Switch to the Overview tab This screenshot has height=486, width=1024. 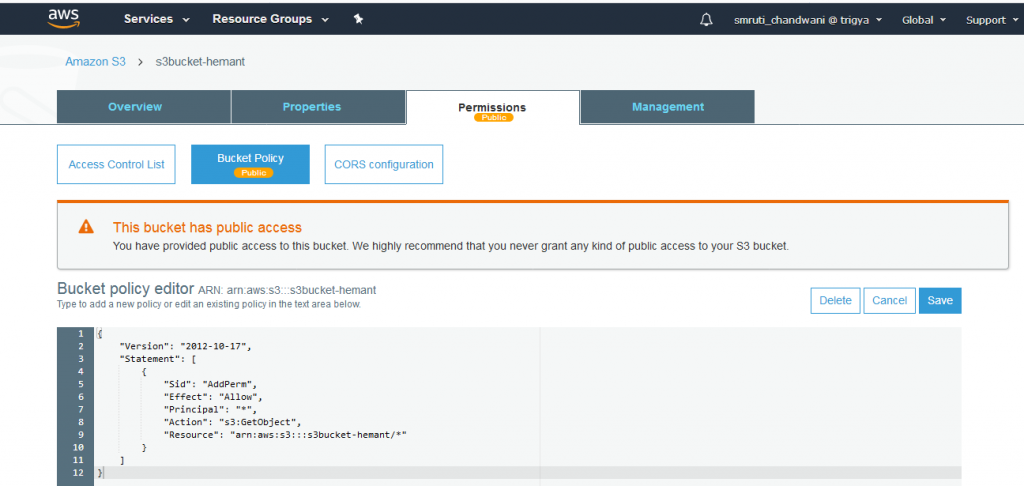144,106
